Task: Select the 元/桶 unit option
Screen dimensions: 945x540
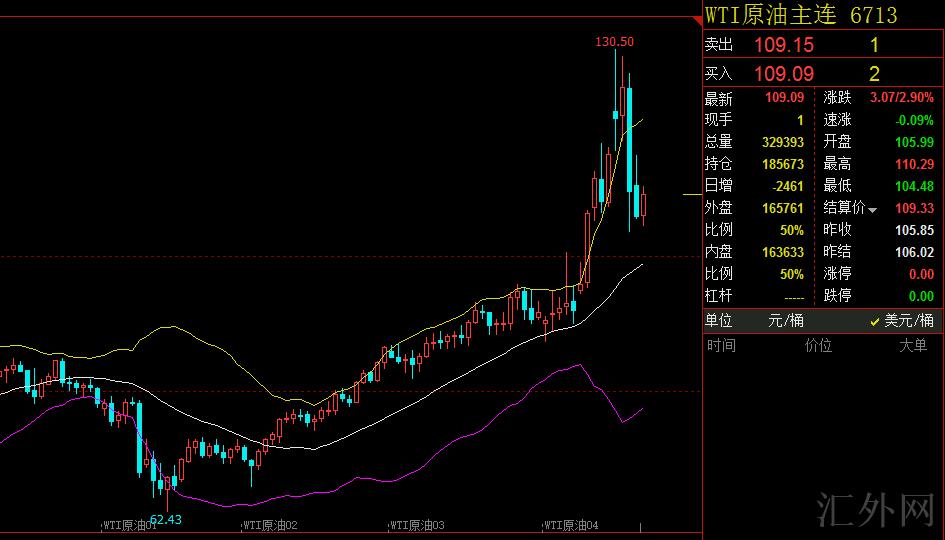Action: pos(786,321)
